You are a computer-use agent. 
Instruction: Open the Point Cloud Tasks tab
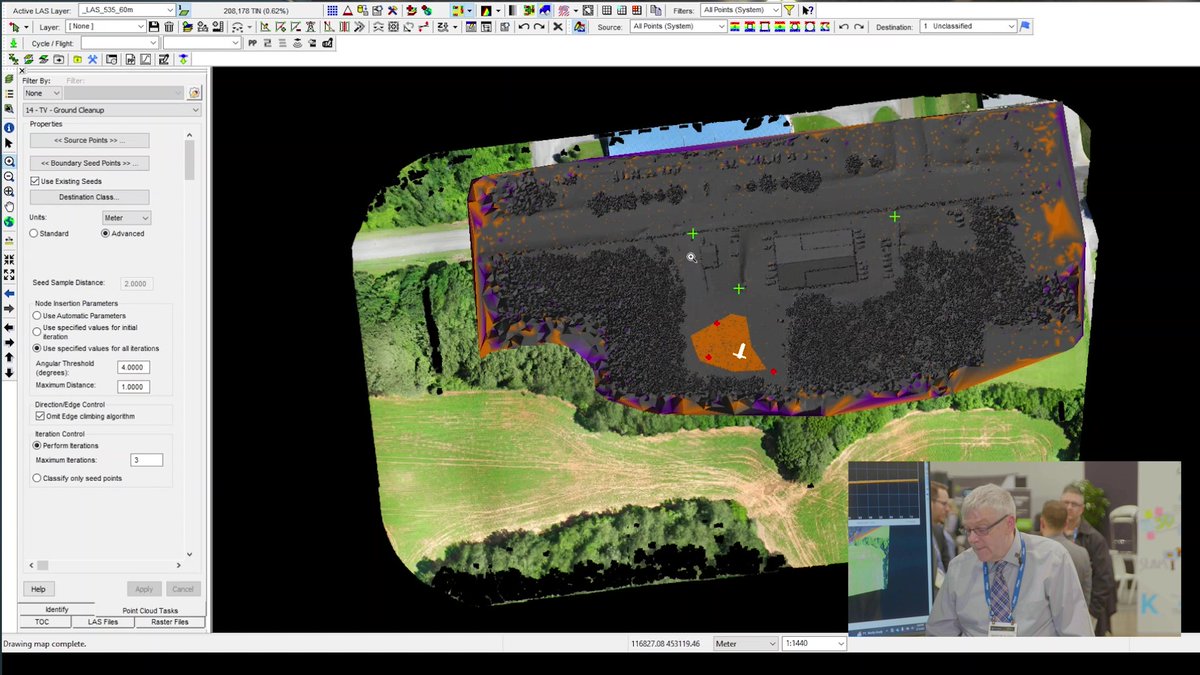[x=150, y=610]
